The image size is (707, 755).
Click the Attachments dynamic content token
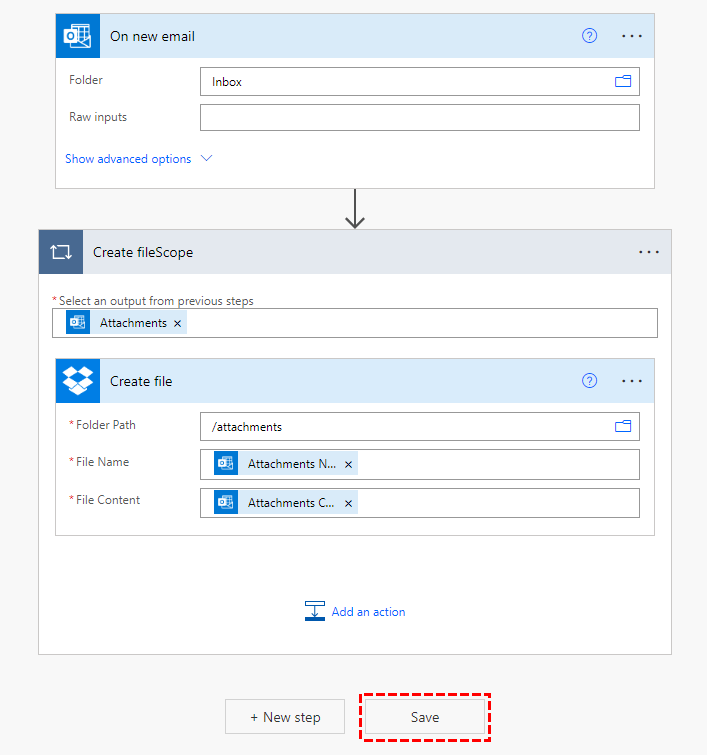[126, 323]
